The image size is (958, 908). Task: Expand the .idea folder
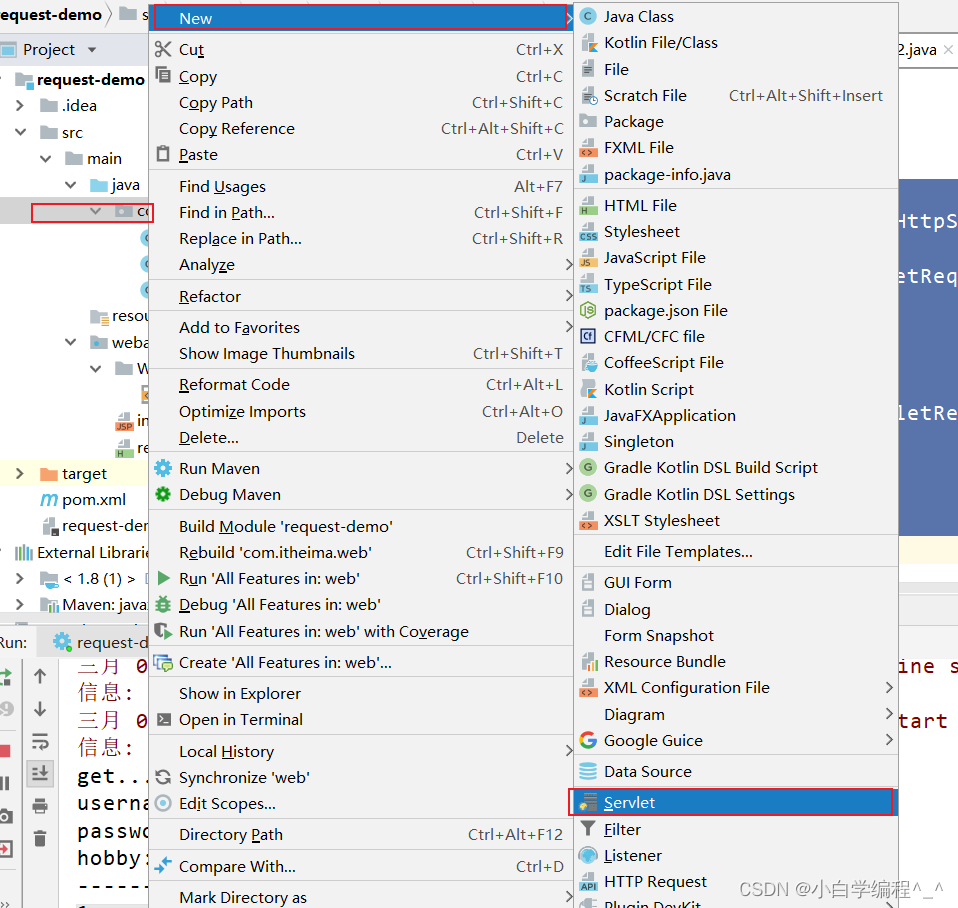click(x=20, y=105)
